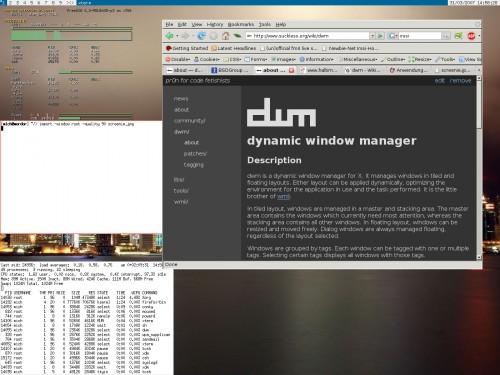The width and height of the screenshot is (500, 375).
Task: Open the wmii/ sidebar link
Action: [x=181, y=202]
